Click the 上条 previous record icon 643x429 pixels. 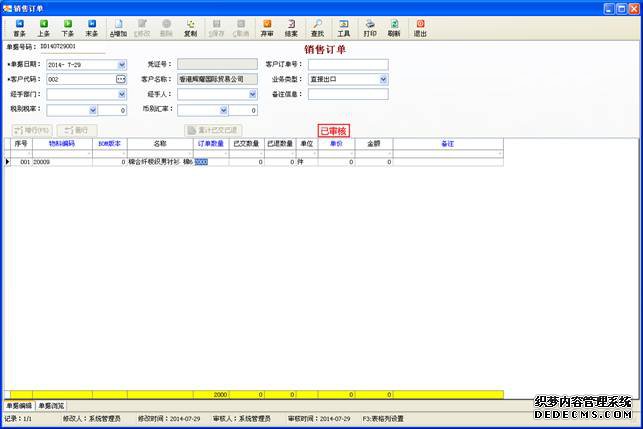[44, 27]
